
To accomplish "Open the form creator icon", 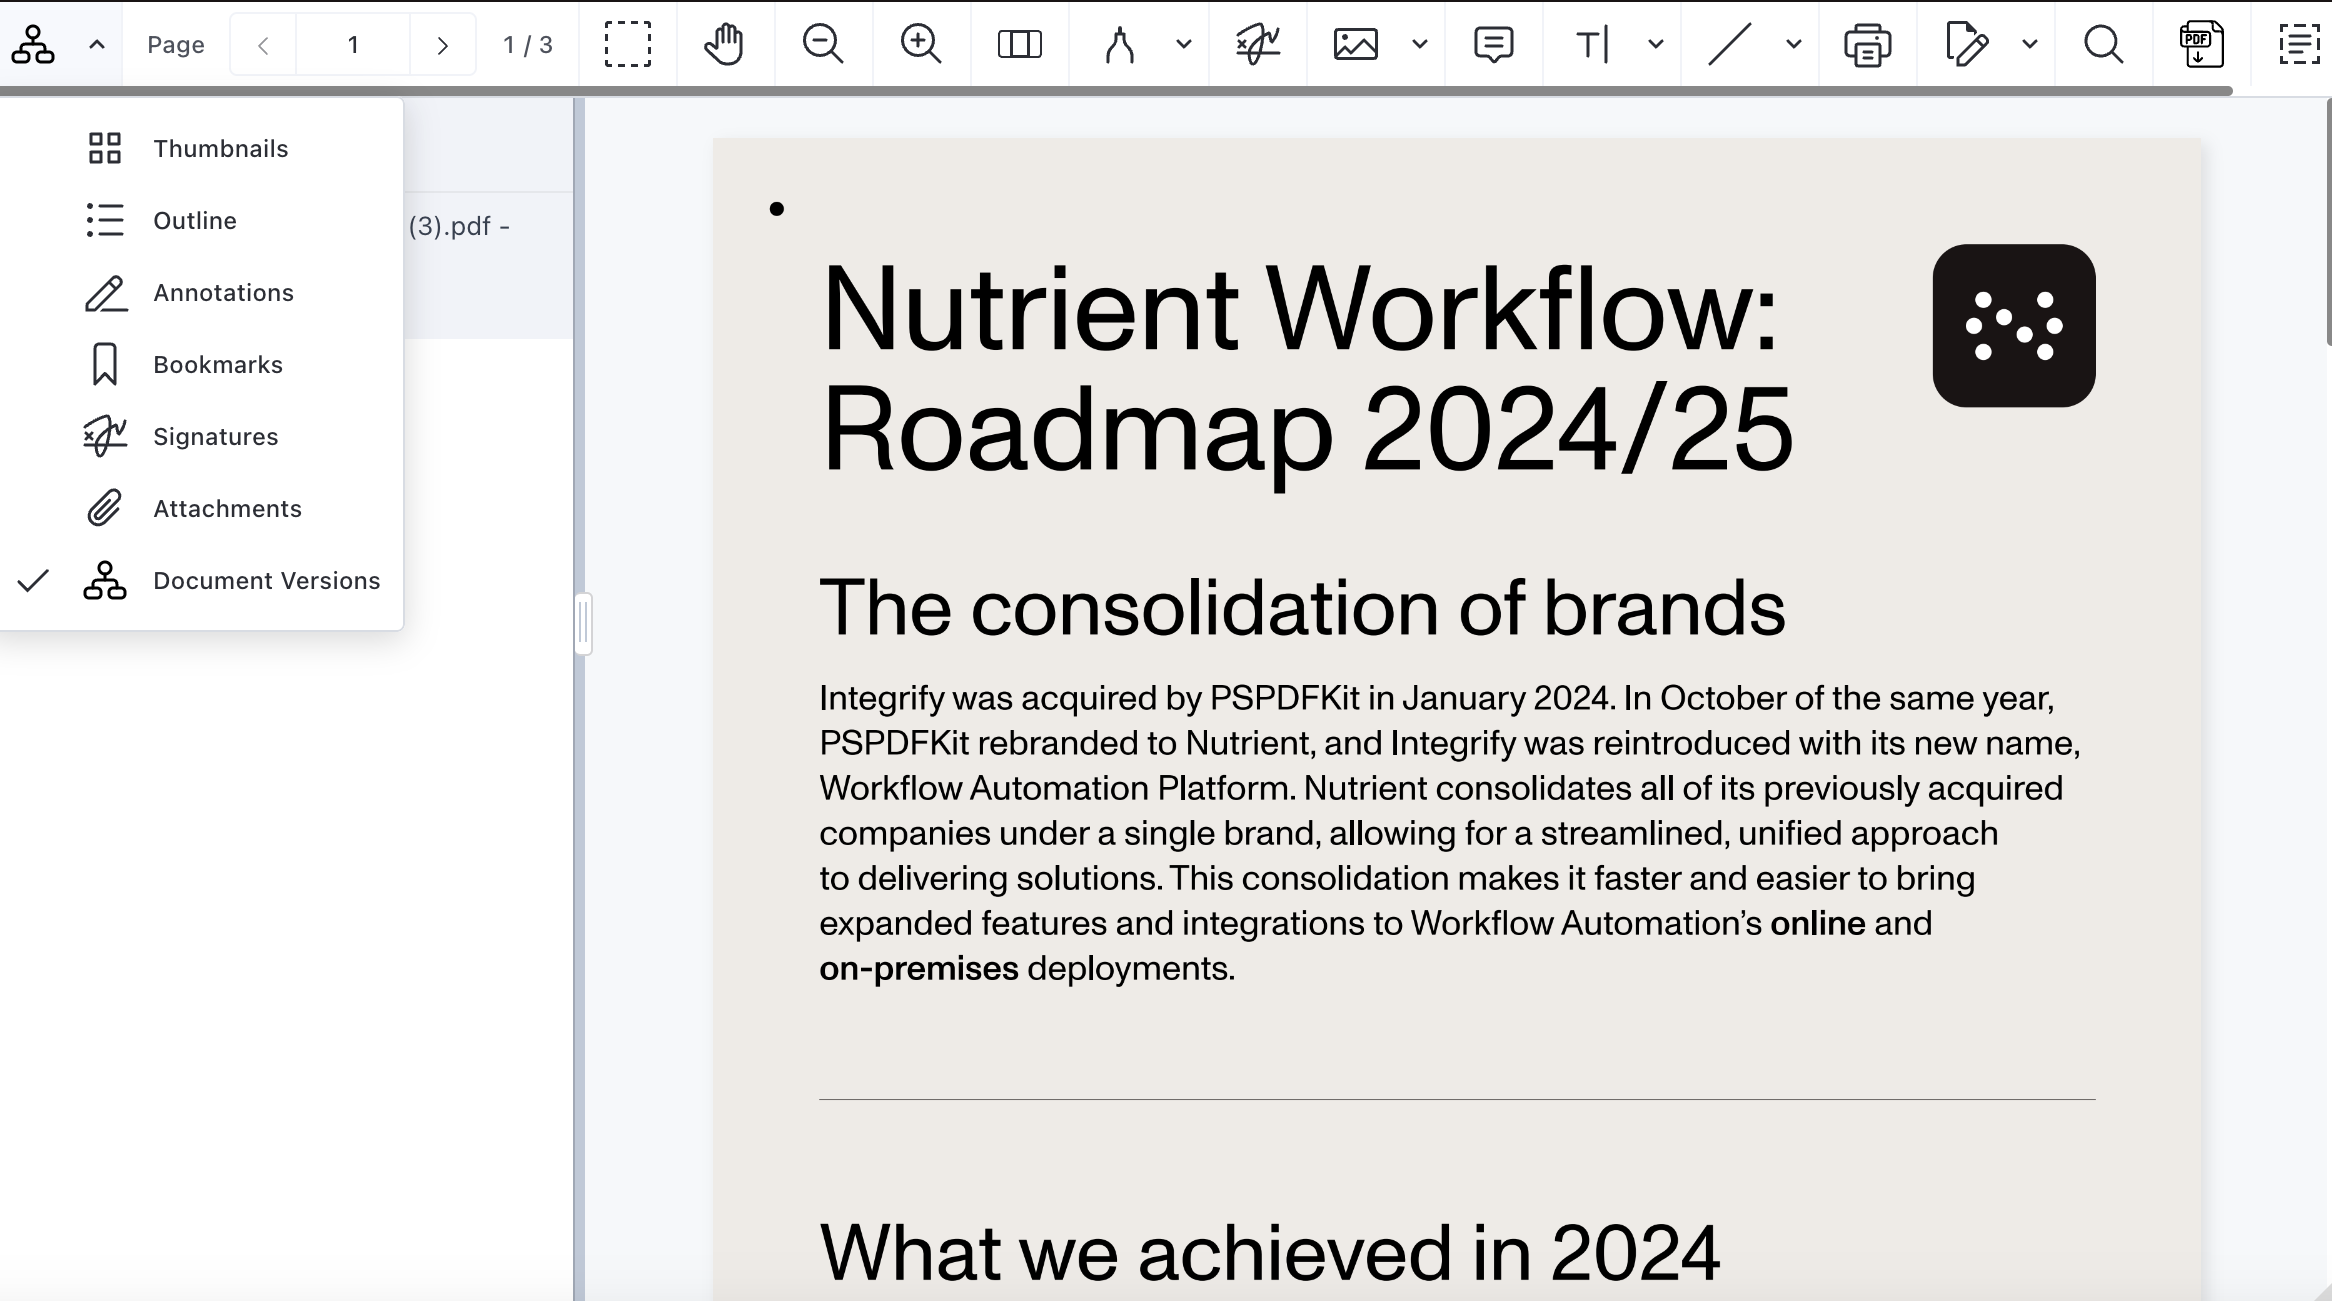I will coord(2300,45).
